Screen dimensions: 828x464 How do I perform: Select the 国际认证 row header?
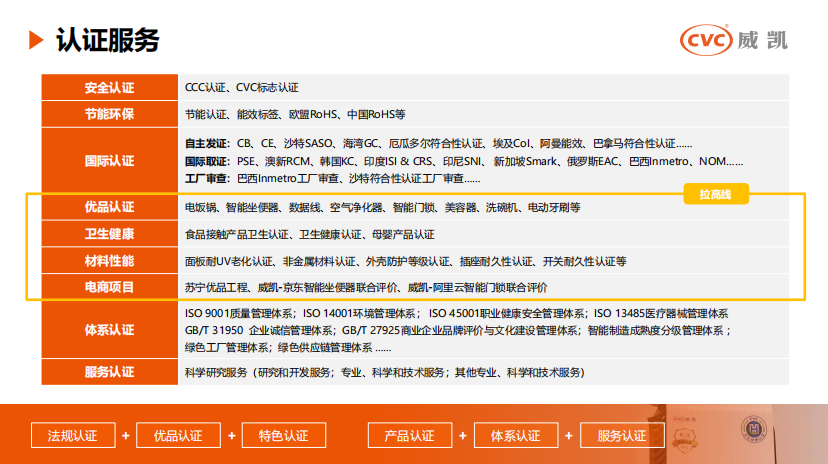(x=109, y=160)
